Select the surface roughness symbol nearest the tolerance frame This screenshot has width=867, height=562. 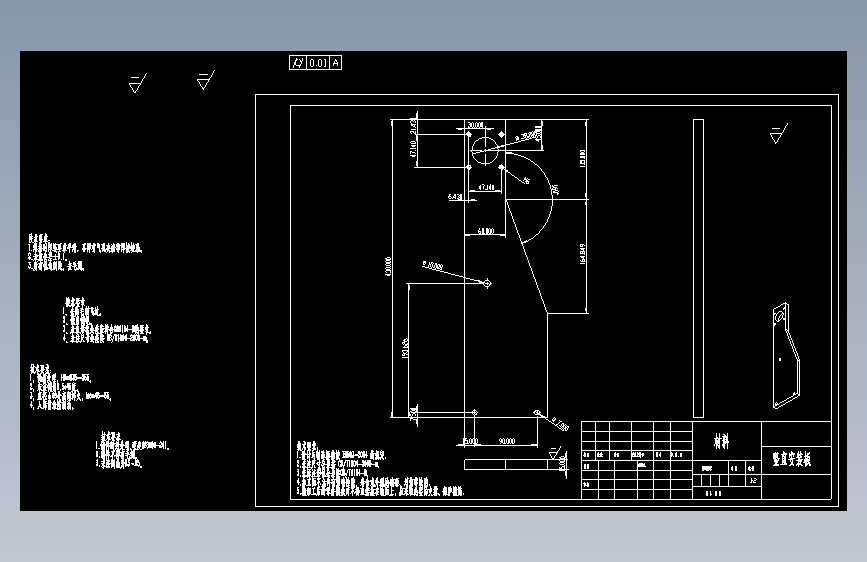click(206, 80)
